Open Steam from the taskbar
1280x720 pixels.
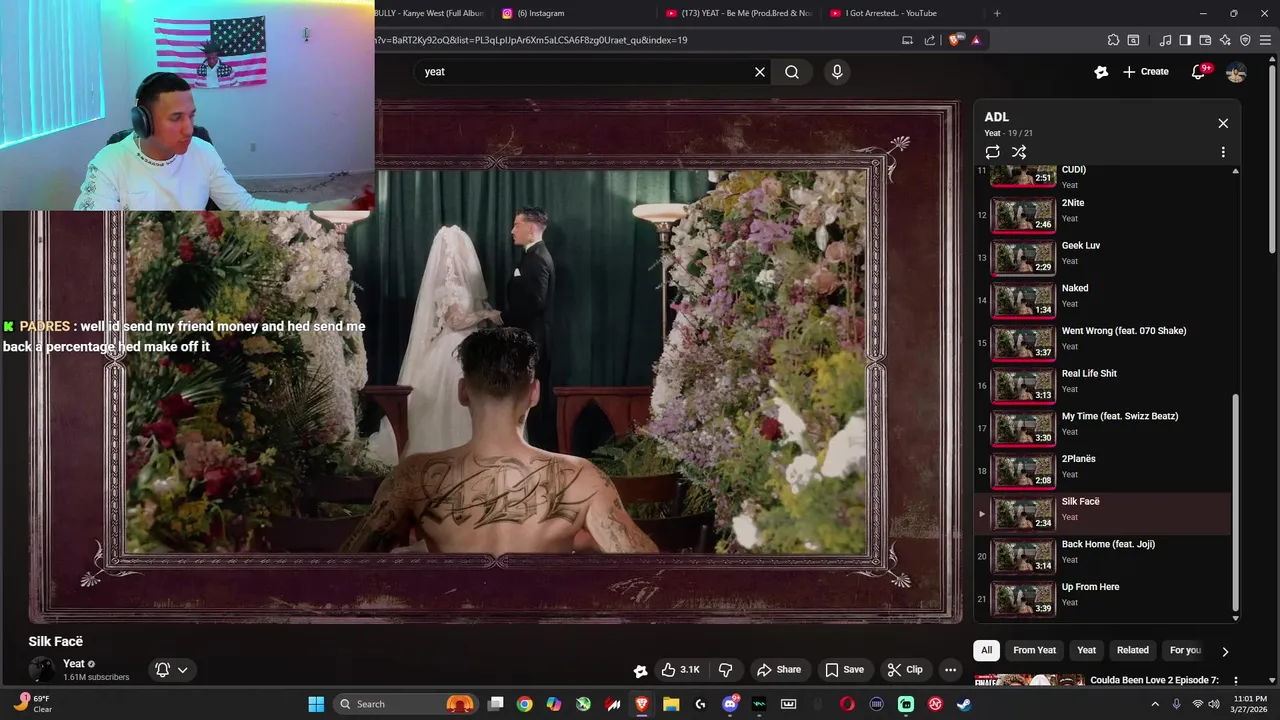coord(964,704)
